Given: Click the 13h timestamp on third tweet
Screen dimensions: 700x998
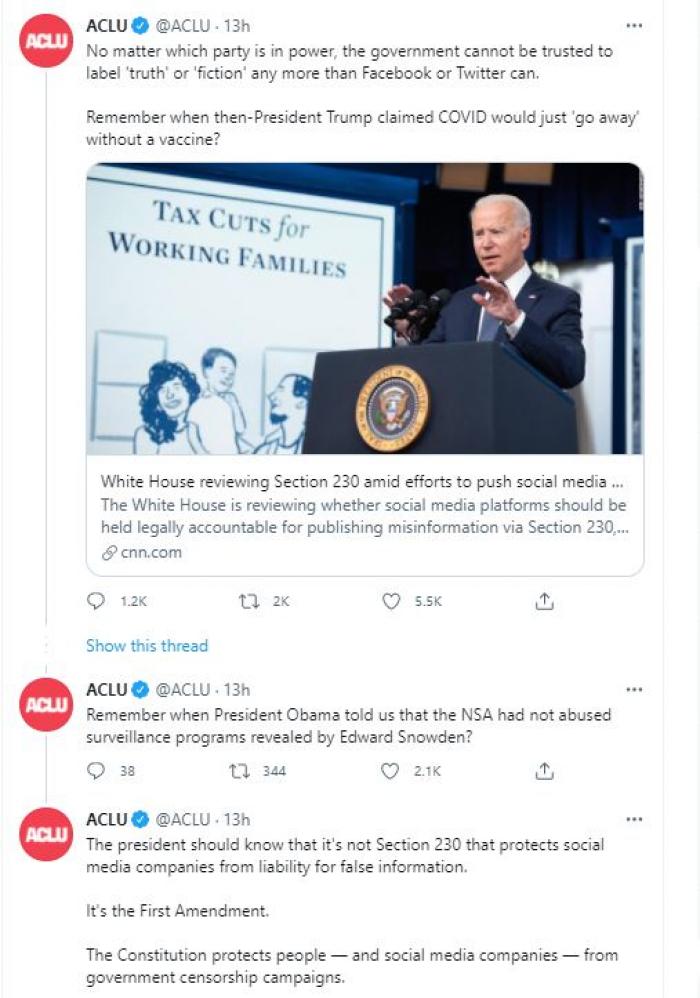Looking at the screenshot, I should coord(237,819).
